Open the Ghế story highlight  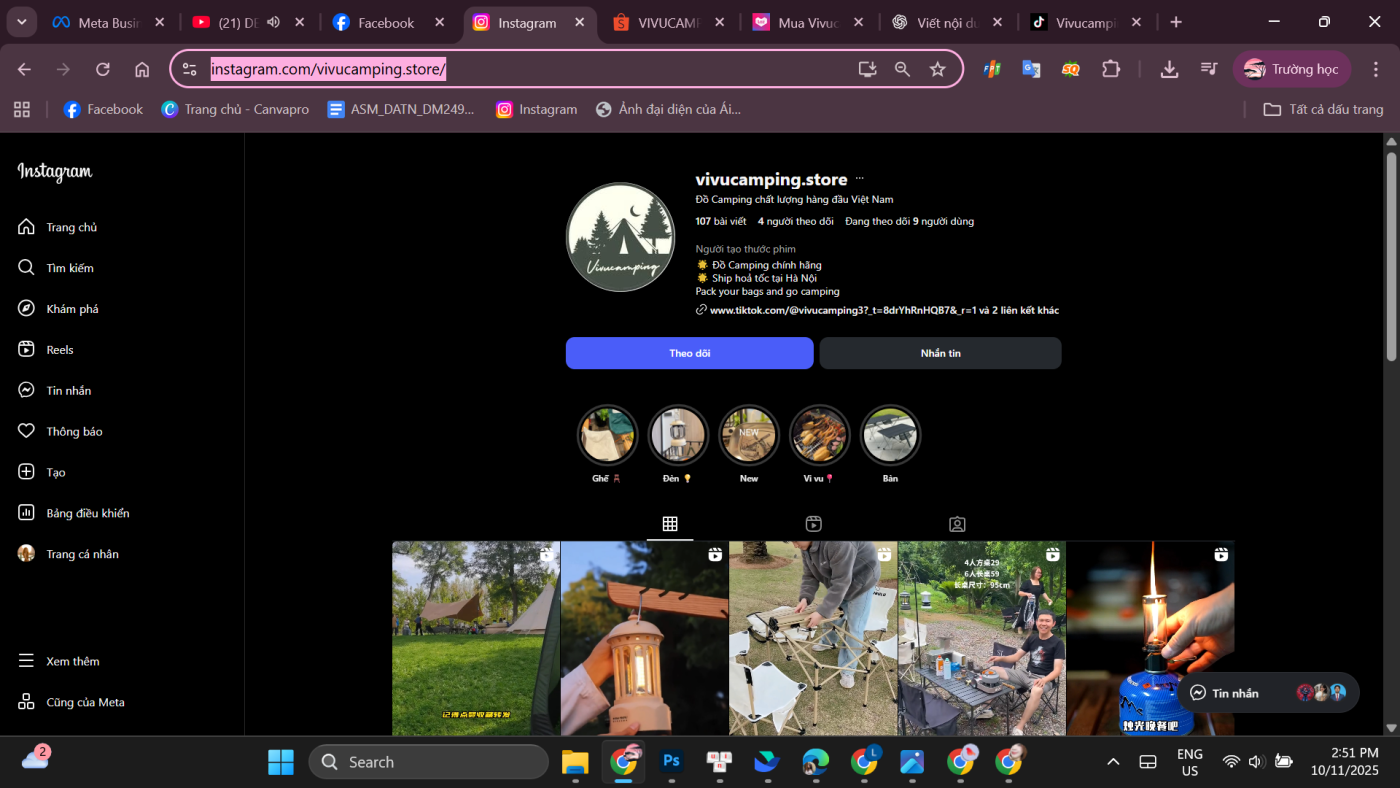607,435
